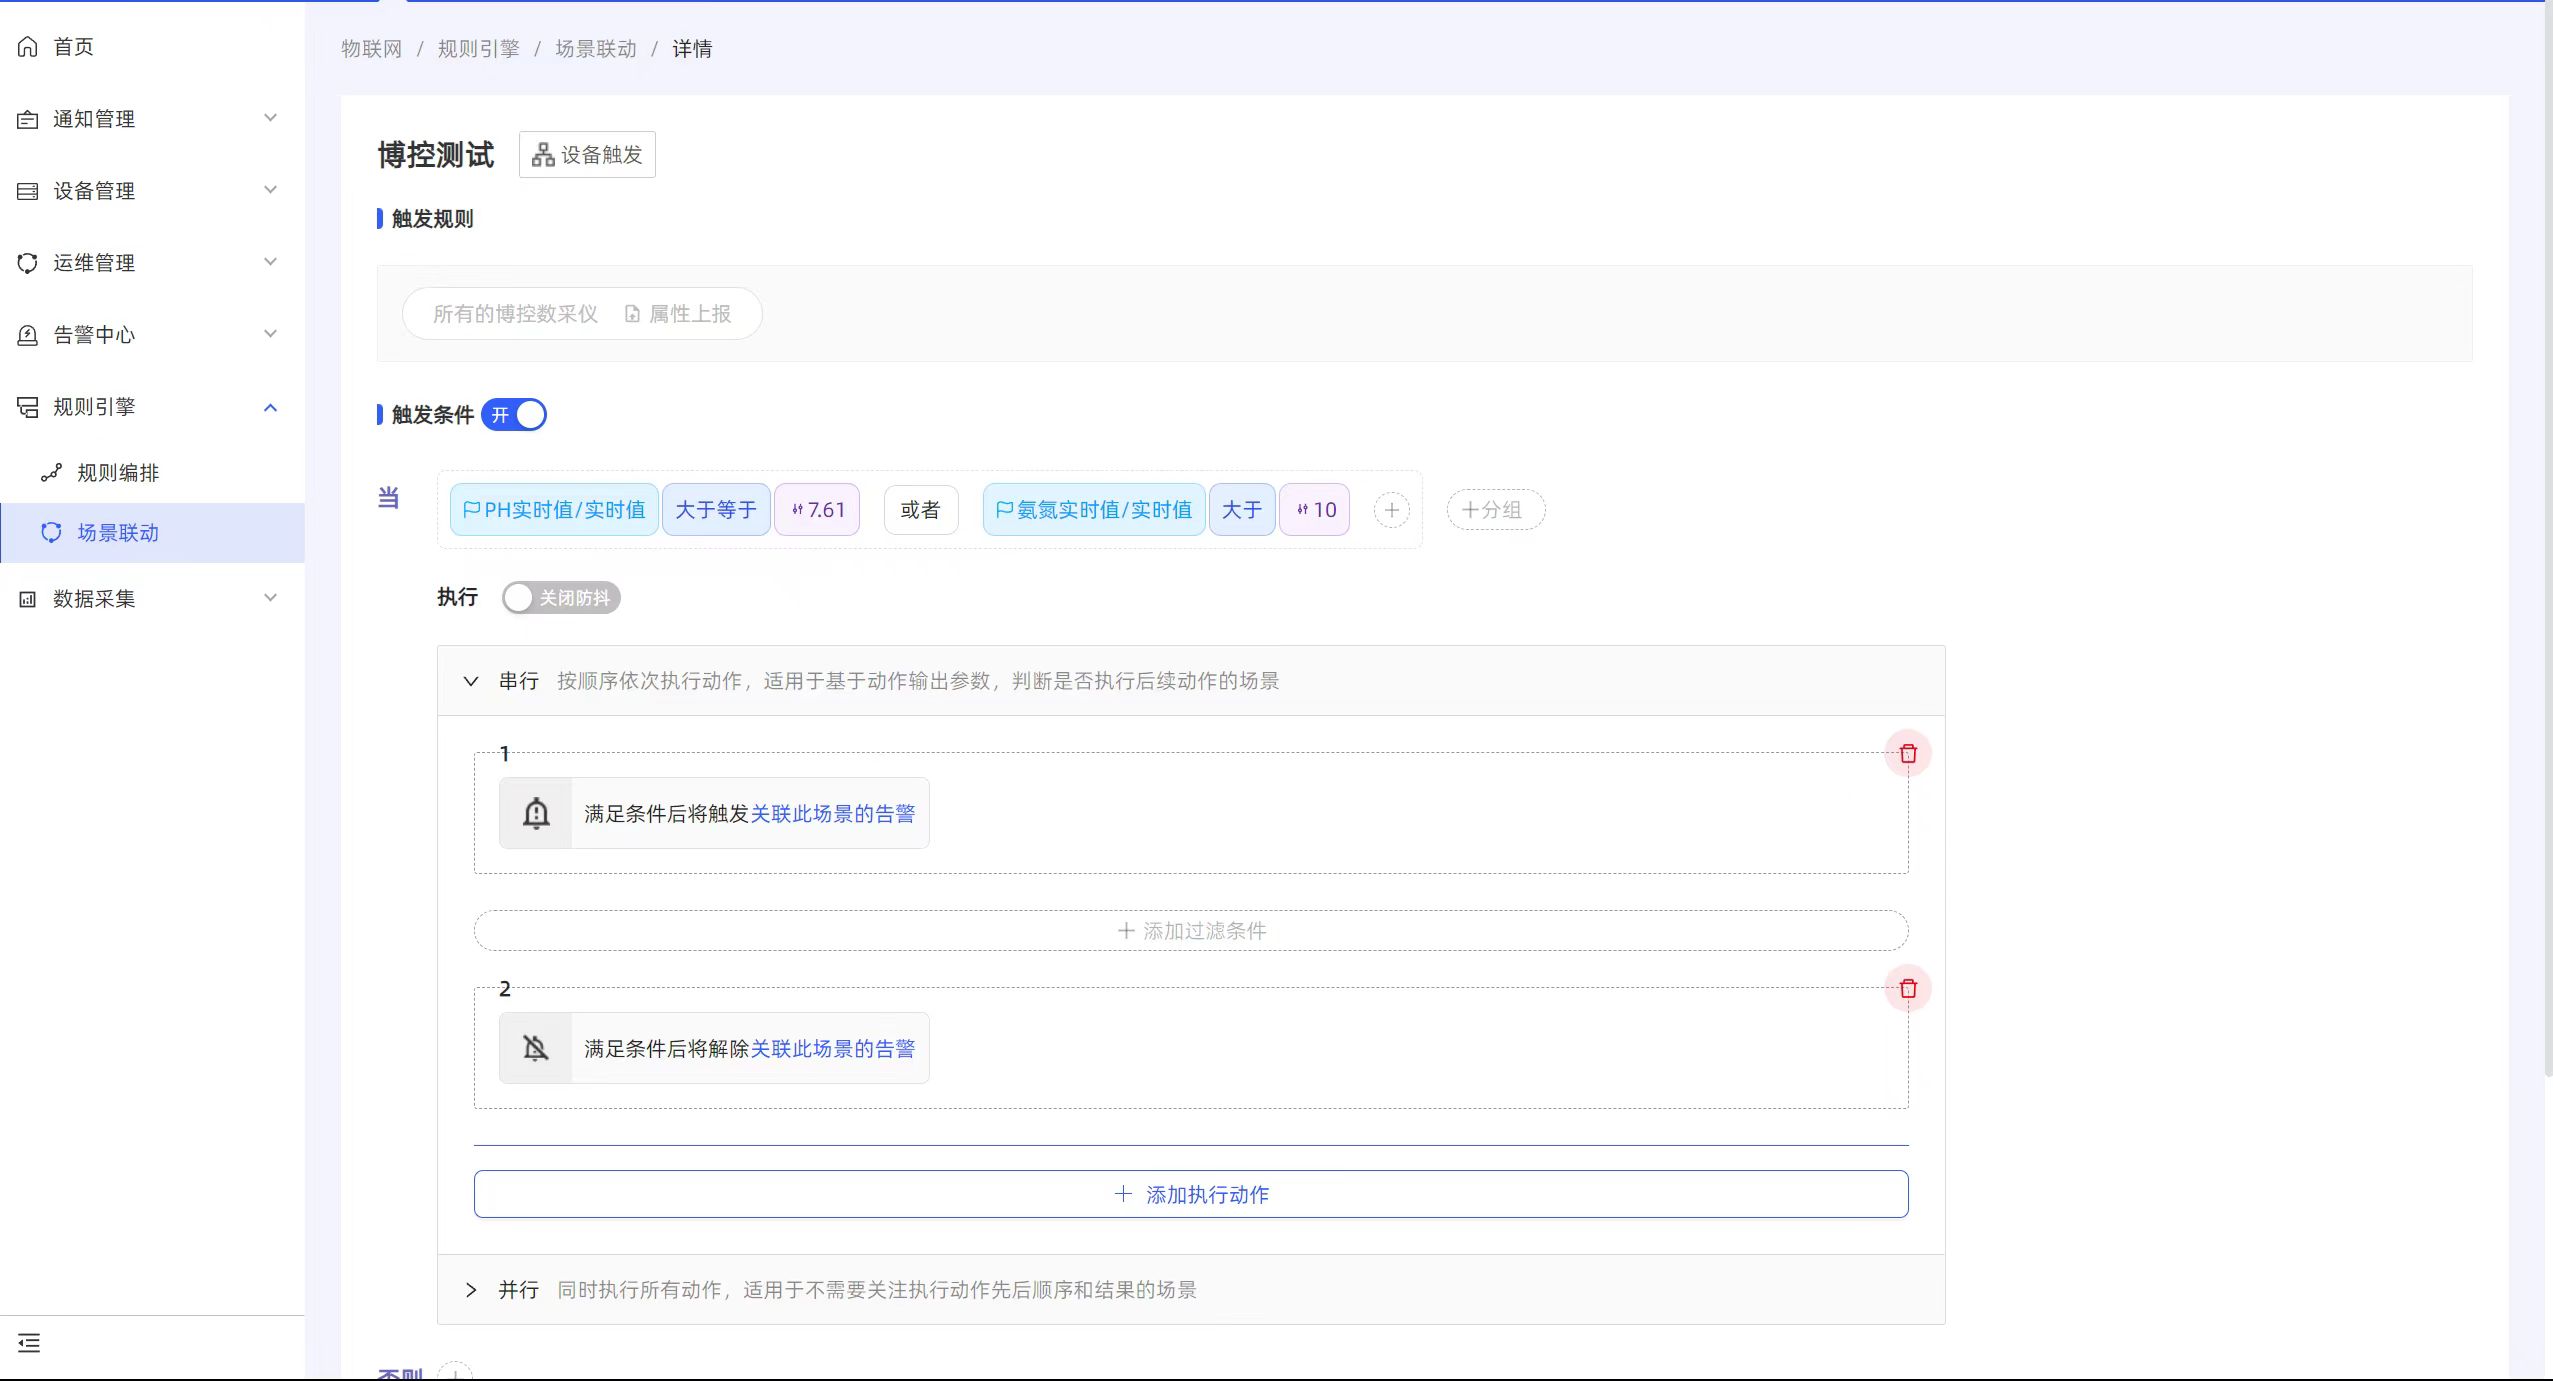Click the +分组 button
Viewport: 2553px width, 1381px height.
coord(1496,510)
